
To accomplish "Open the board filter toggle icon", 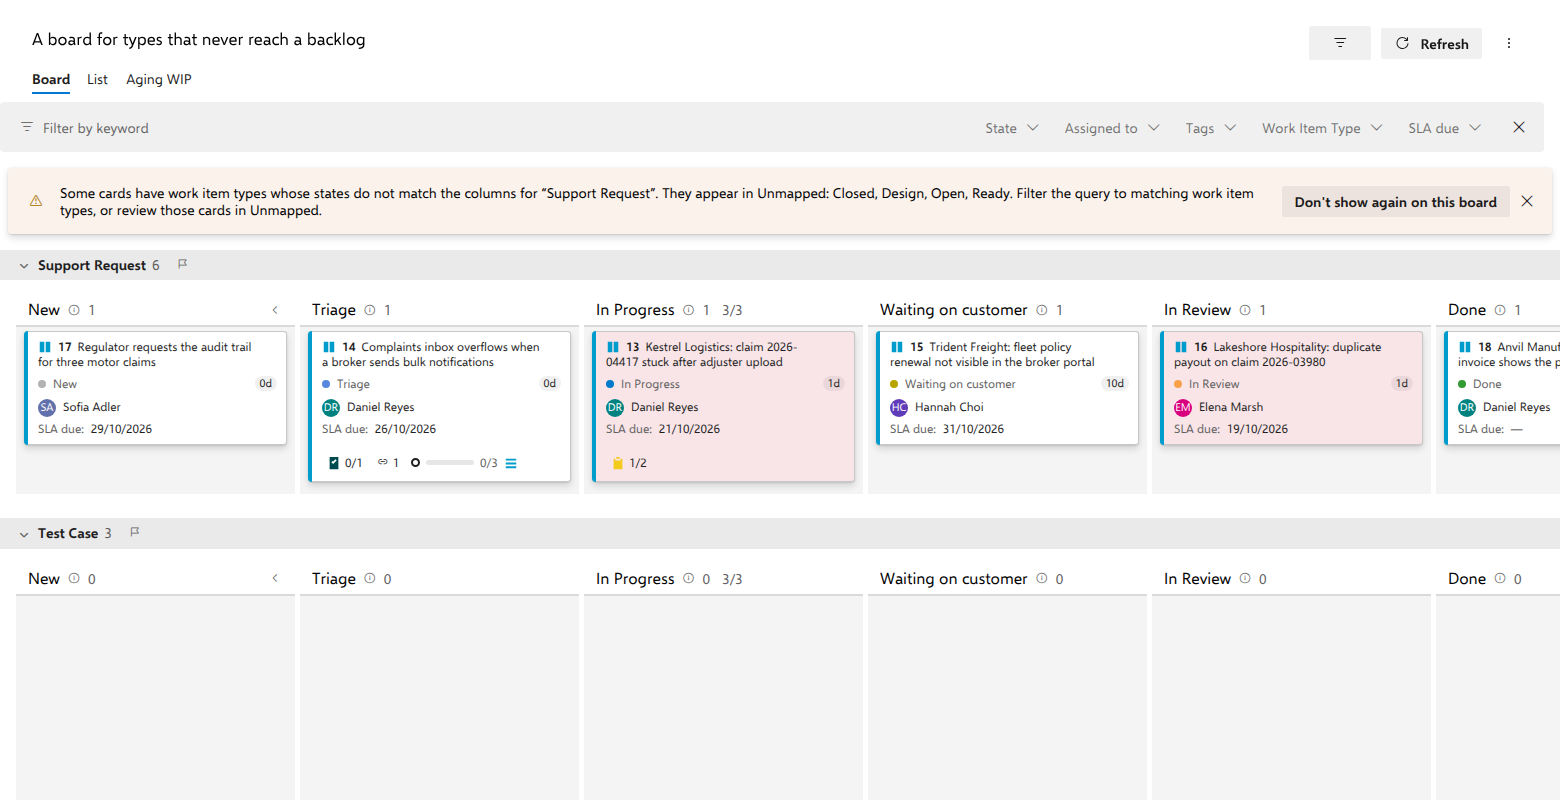I will click(x=1340, y=43).
